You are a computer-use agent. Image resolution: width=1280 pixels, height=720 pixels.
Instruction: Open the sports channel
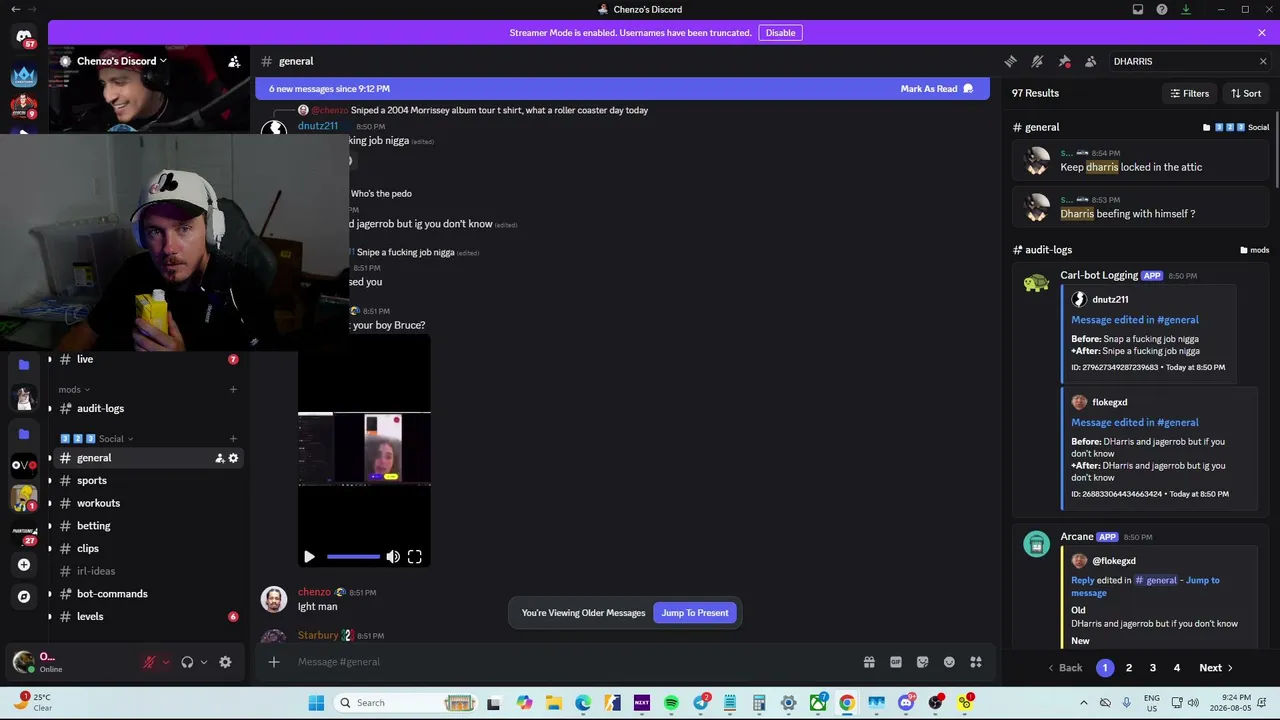(145, 480)
